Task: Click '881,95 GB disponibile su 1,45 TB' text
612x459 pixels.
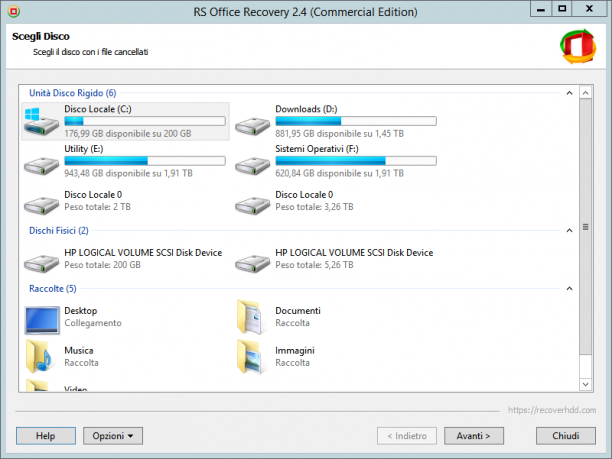Action: (340, 133)
